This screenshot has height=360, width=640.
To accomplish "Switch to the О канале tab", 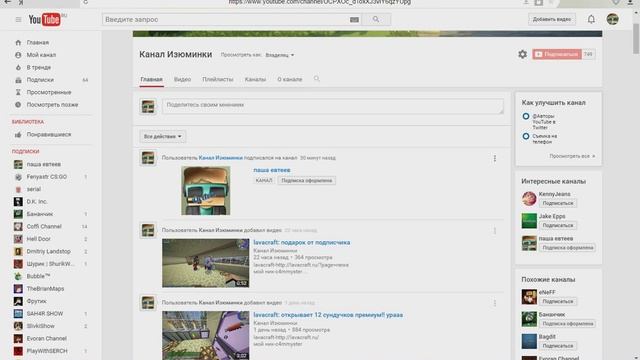I will click(x=290, y=79).
